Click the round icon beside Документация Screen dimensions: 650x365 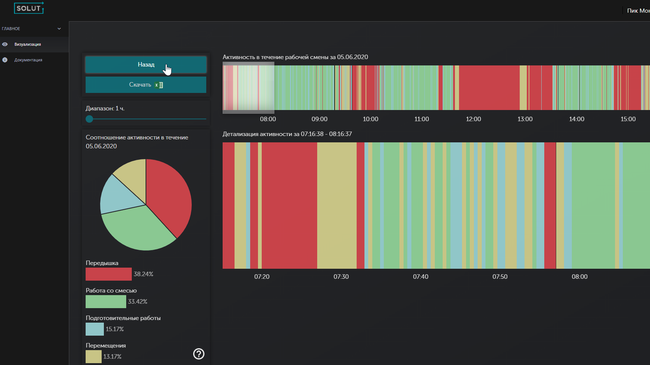[x=5, y=60]
